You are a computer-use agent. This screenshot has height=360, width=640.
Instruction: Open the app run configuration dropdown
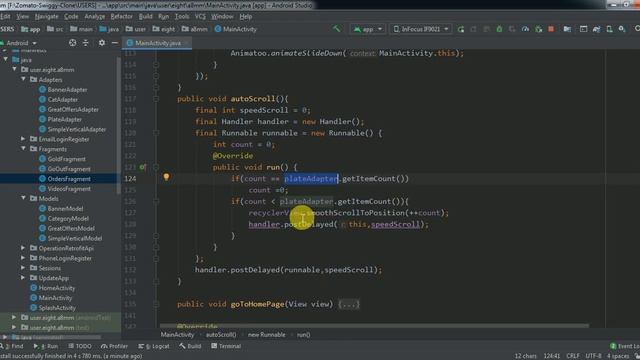(x=368, y=29)
